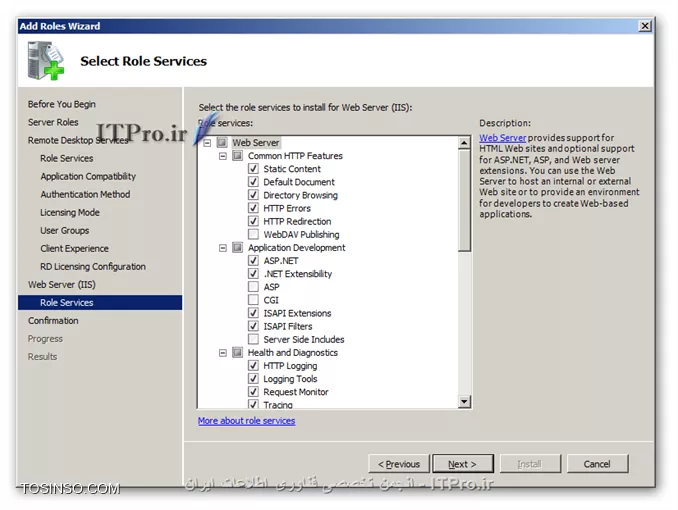Enable Server Side Includes checkbox
678x510 pixels.
[x=253, y=339]
